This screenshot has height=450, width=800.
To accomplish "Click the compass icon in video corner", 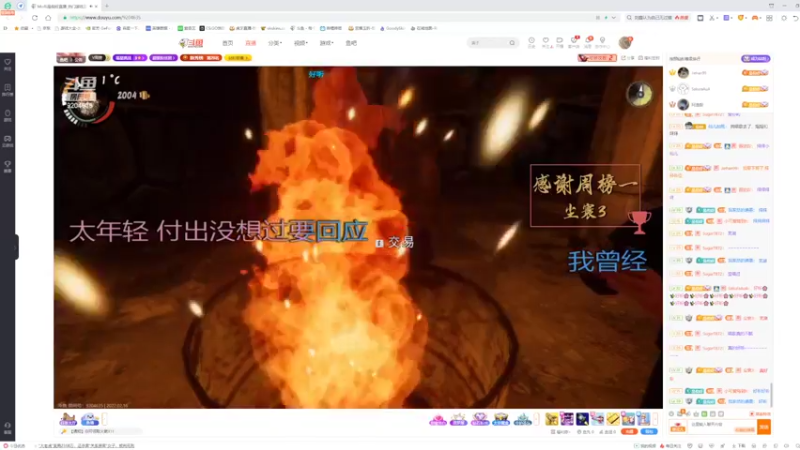I will click(639, 94).
